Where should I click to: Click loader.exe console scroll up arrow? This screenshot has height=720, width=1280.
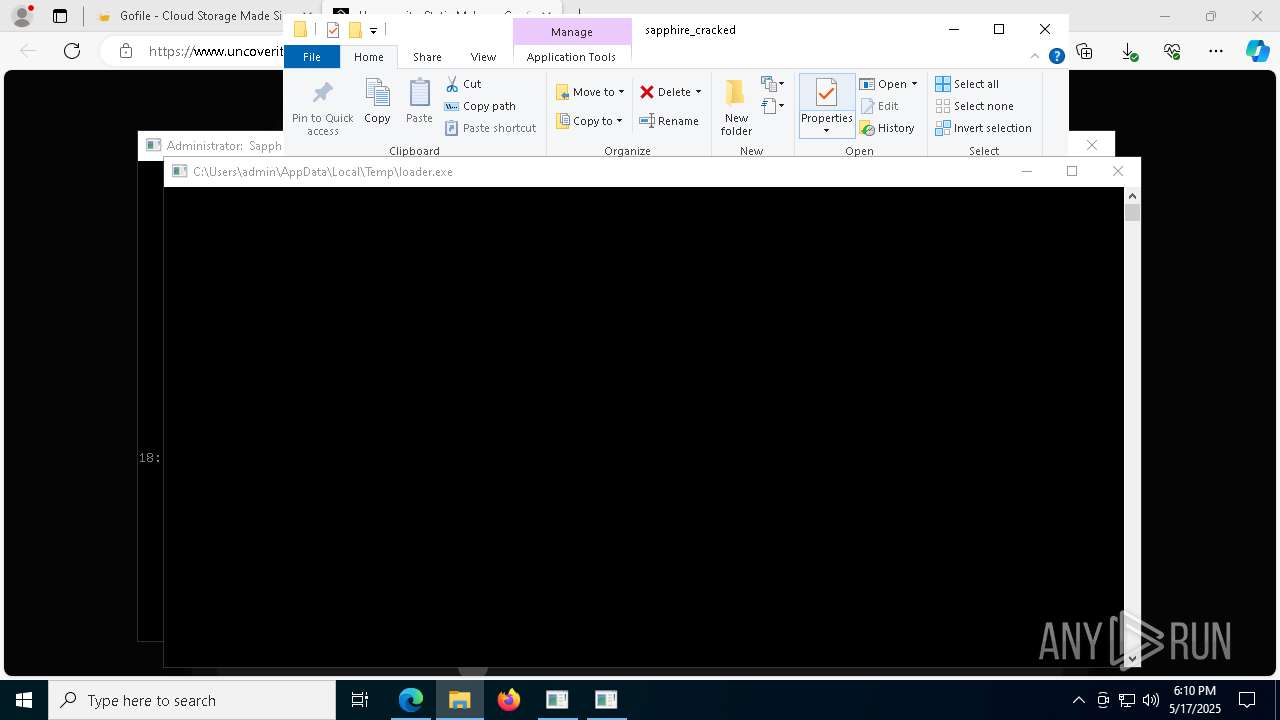click(x=1132, y=196)
